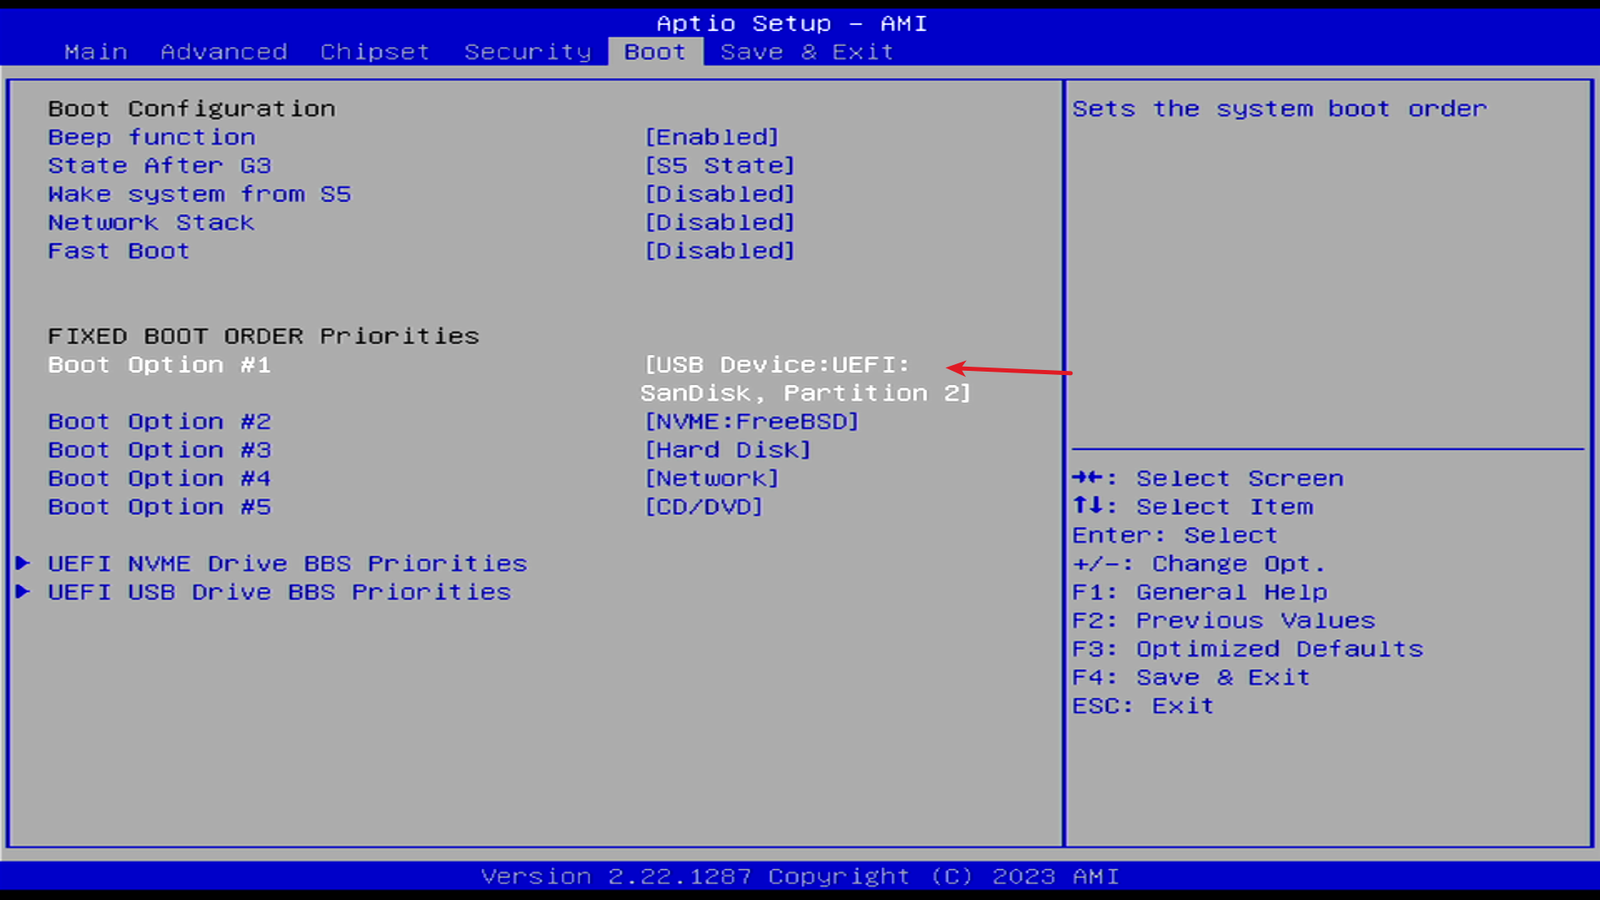Go to the Save & Exit tab
The image size is (1600, 900).
808,52
